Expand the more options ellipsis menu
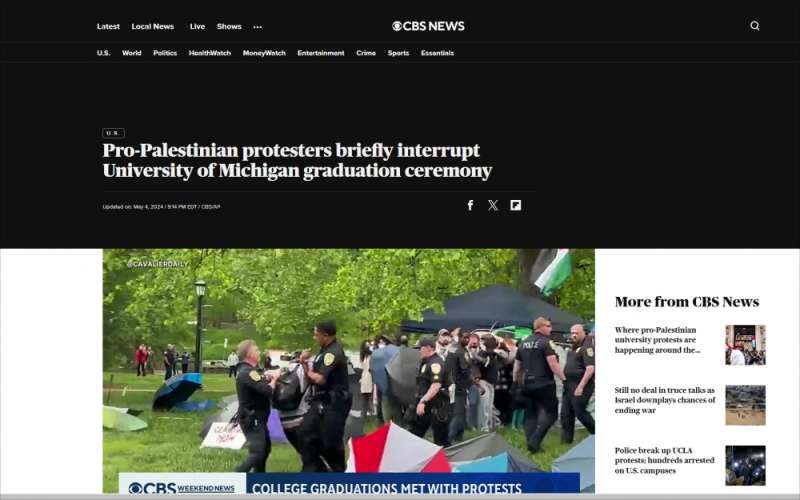The image size is (800, 500). tap(258, 27)
